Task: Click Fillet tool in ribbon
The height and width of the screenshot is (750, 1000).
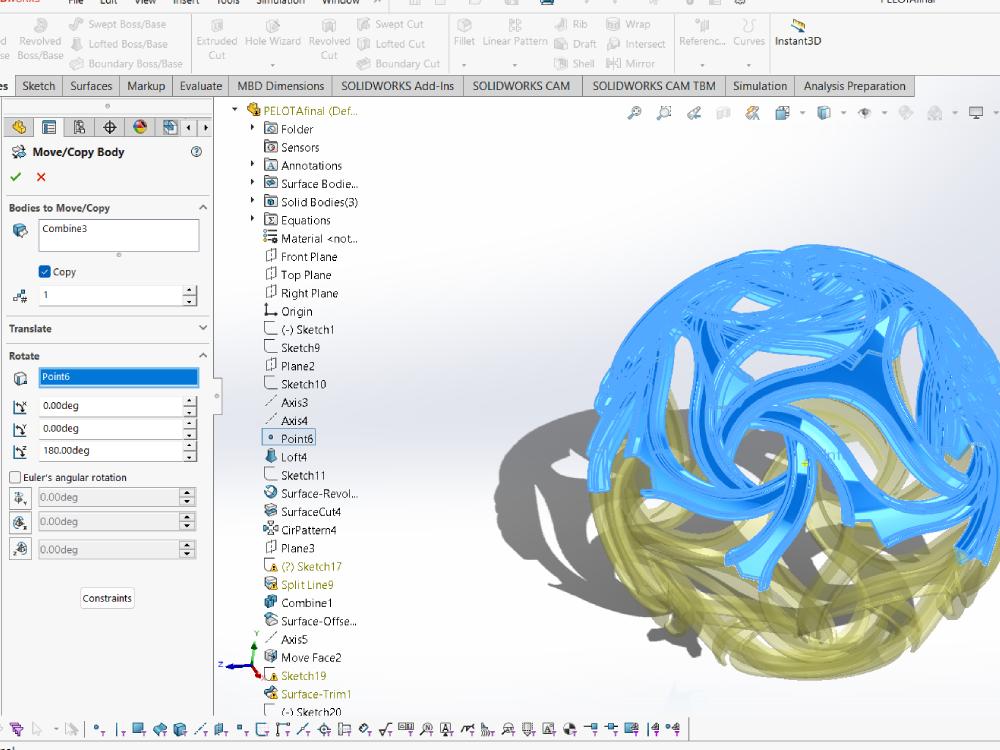Action: click(464, 33)
